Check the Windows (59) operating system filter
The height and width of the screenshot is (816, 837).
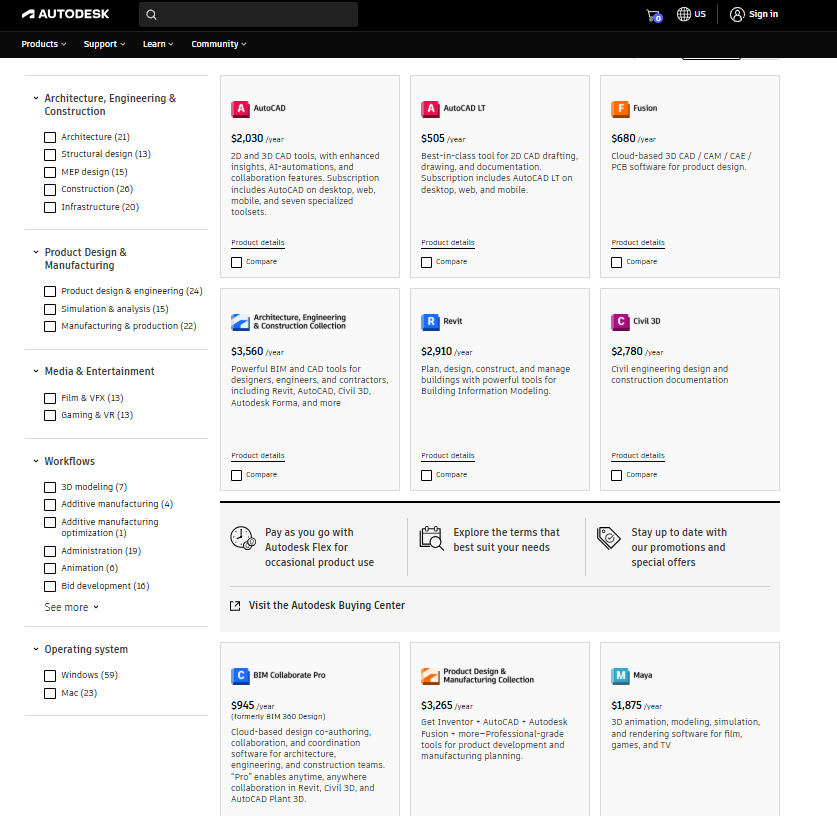[x=50, y=676]
